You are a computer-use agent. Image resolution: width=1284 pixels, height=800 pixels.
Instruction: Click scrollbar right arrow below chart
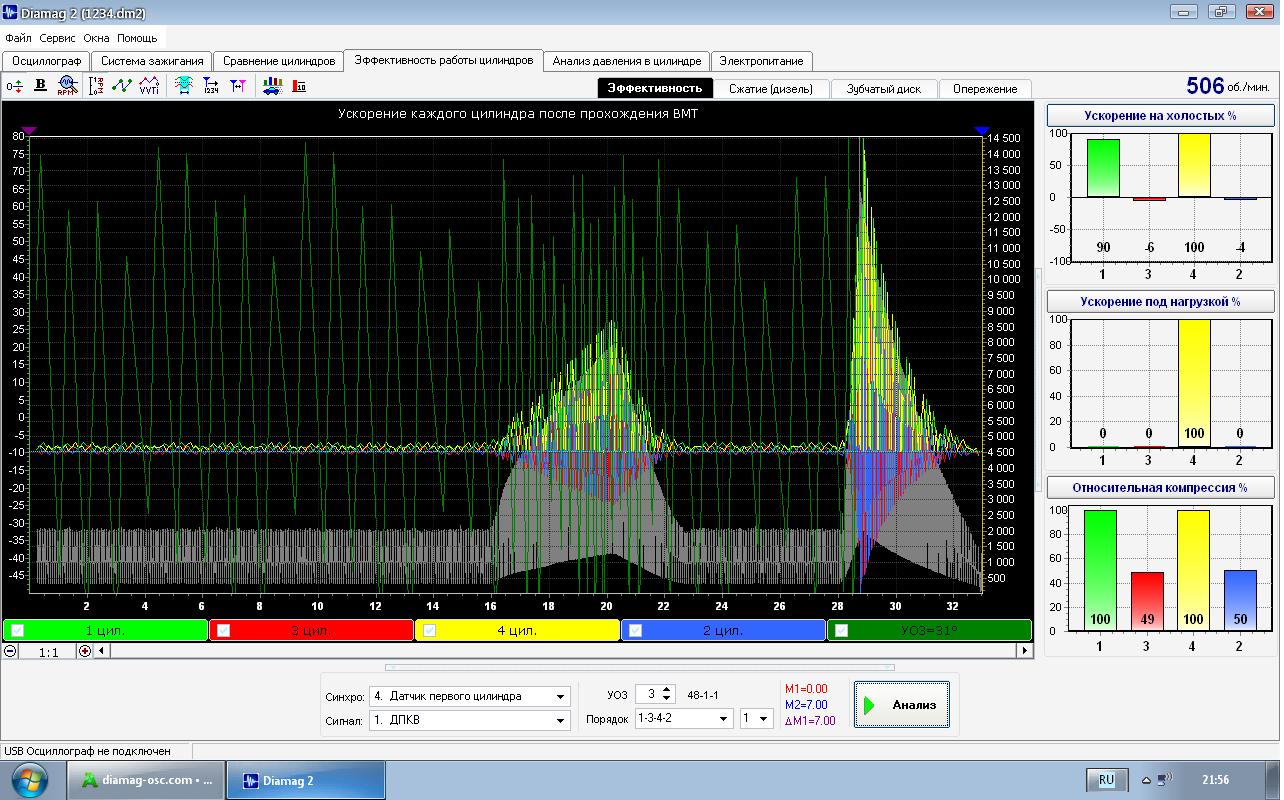click(x=1024, y=651)
